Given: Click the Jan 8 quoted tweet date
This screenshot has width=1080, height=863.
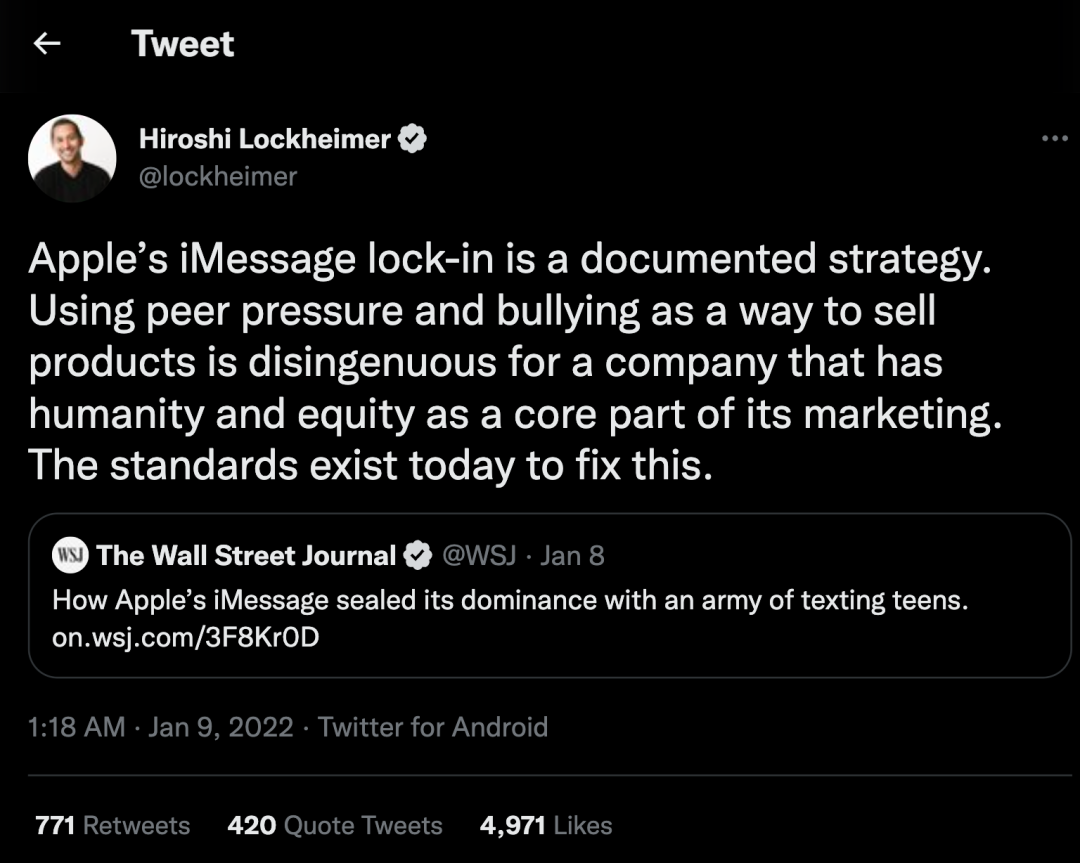Looking at the screenshot, I should 572,555.
